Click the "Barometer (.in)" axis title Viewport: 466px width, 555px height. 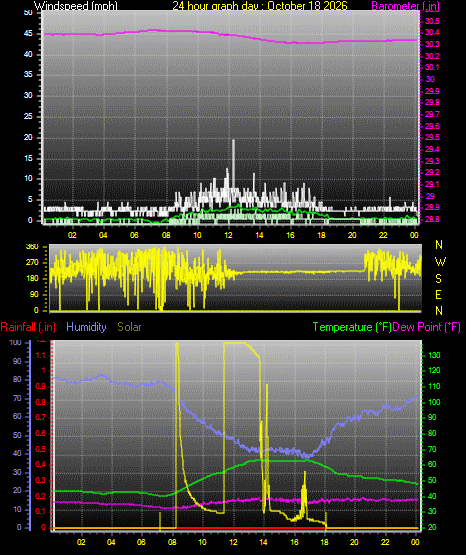405,6
